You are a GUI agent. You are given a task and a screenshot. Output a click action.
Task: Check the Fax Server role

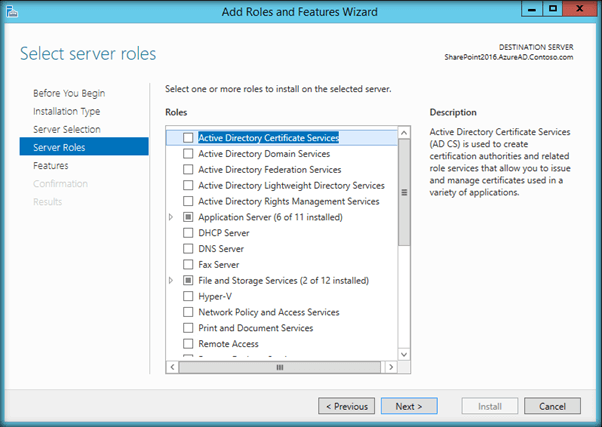click(x=188, y=265)
